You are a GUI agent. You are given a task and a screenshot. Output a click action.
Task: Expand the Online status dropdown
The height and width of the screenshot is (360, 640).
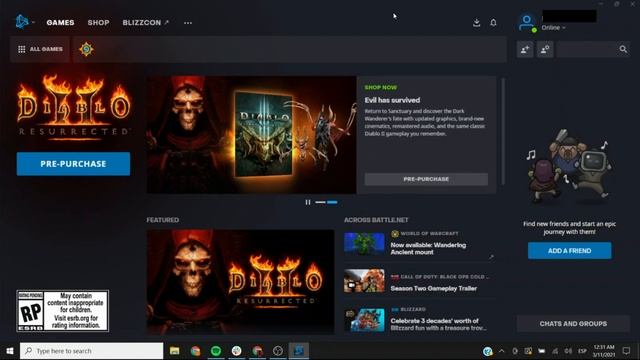click(553, 28)
